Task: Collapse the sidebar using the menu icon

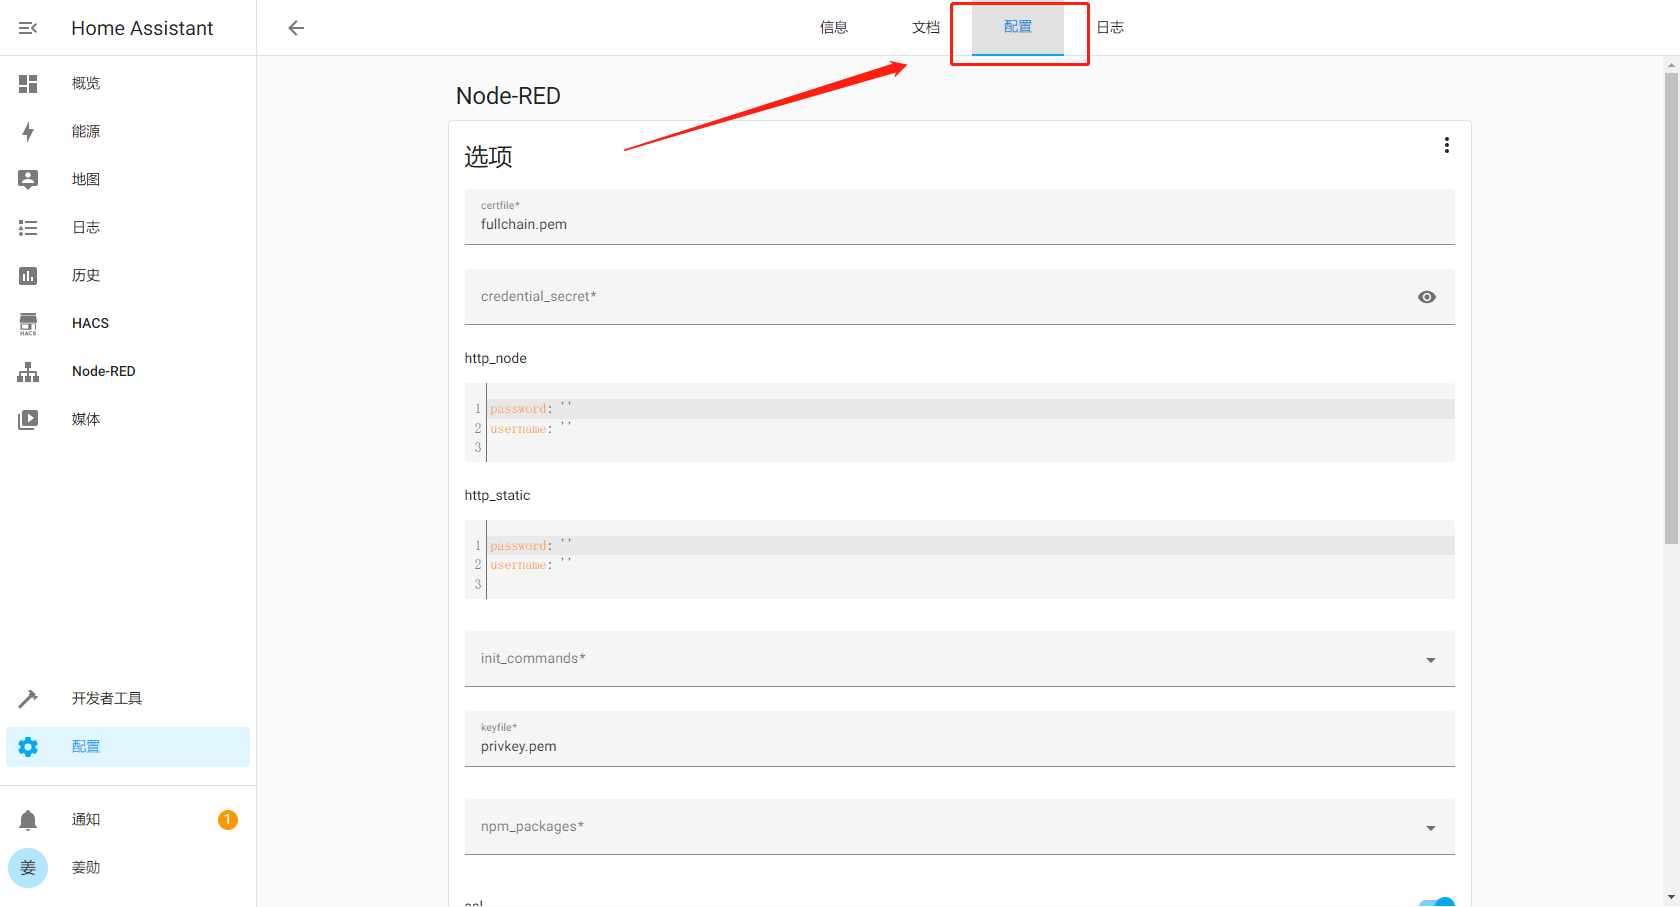Action: pyautogui.click(x=28, y=28)
